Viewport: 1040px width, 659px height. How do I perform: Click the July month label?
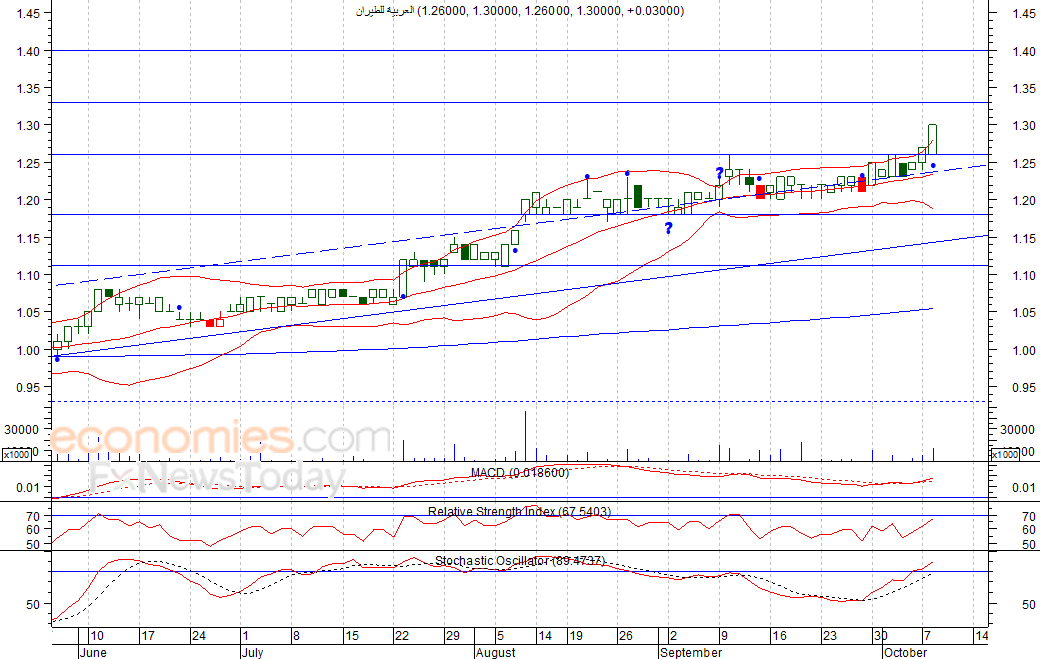pos(252,652)
